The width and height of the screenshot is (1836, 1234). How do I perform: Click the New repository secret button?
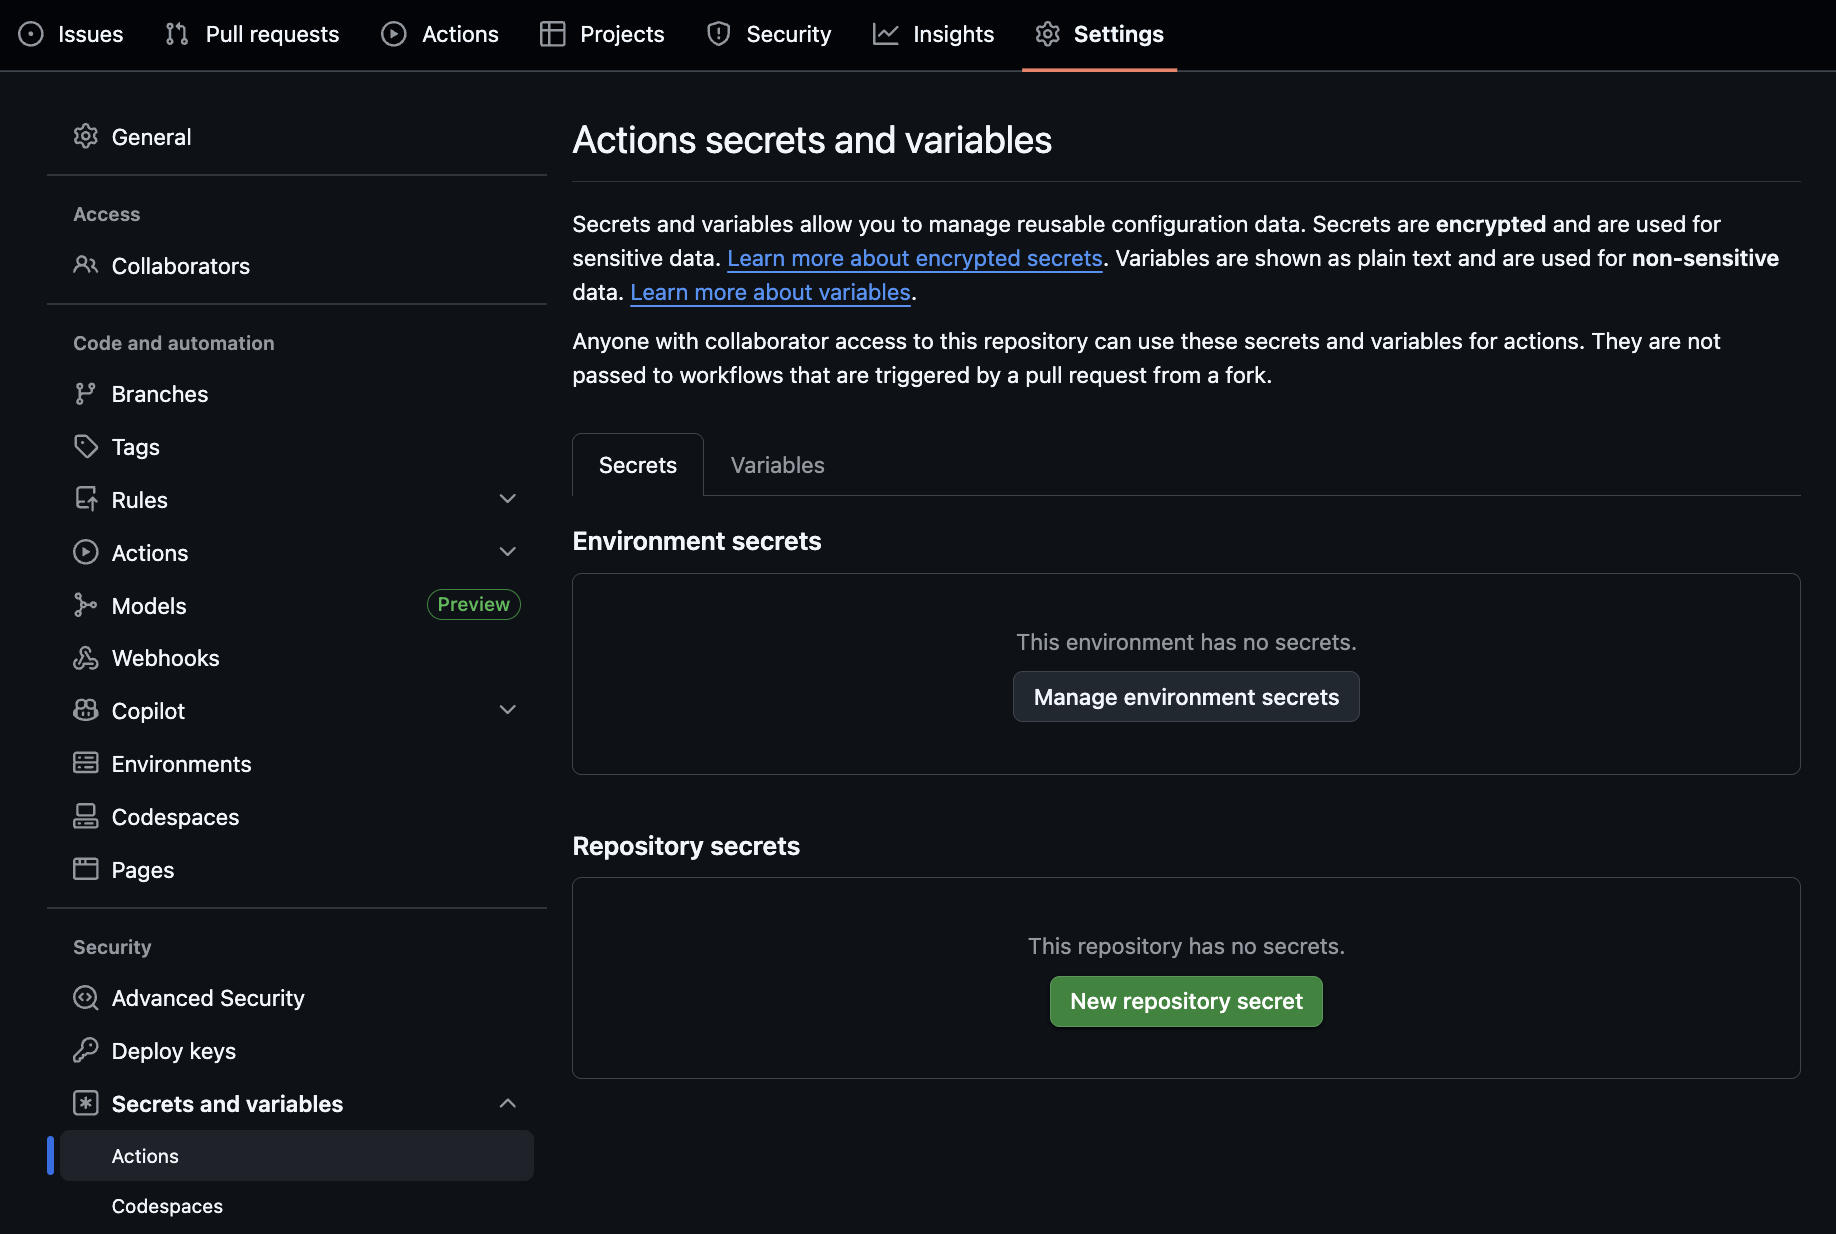1185,1000
